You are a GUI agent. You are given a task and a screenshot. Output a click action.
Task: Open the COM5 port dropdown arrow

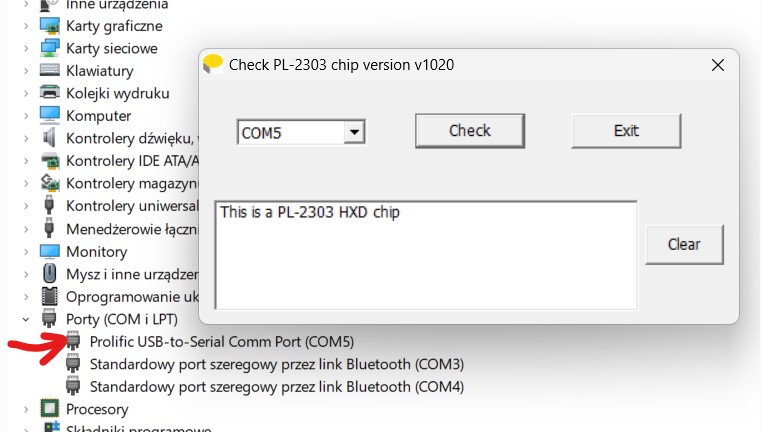354,132
